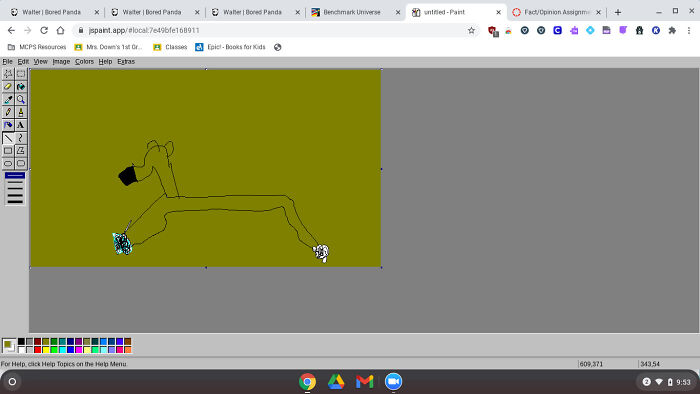This screenshot has width=700, height=394.
Task: Open the Mrs. Down's 1st Gr... bookmark
Action: pyautogui.click(x=108, y=47)
